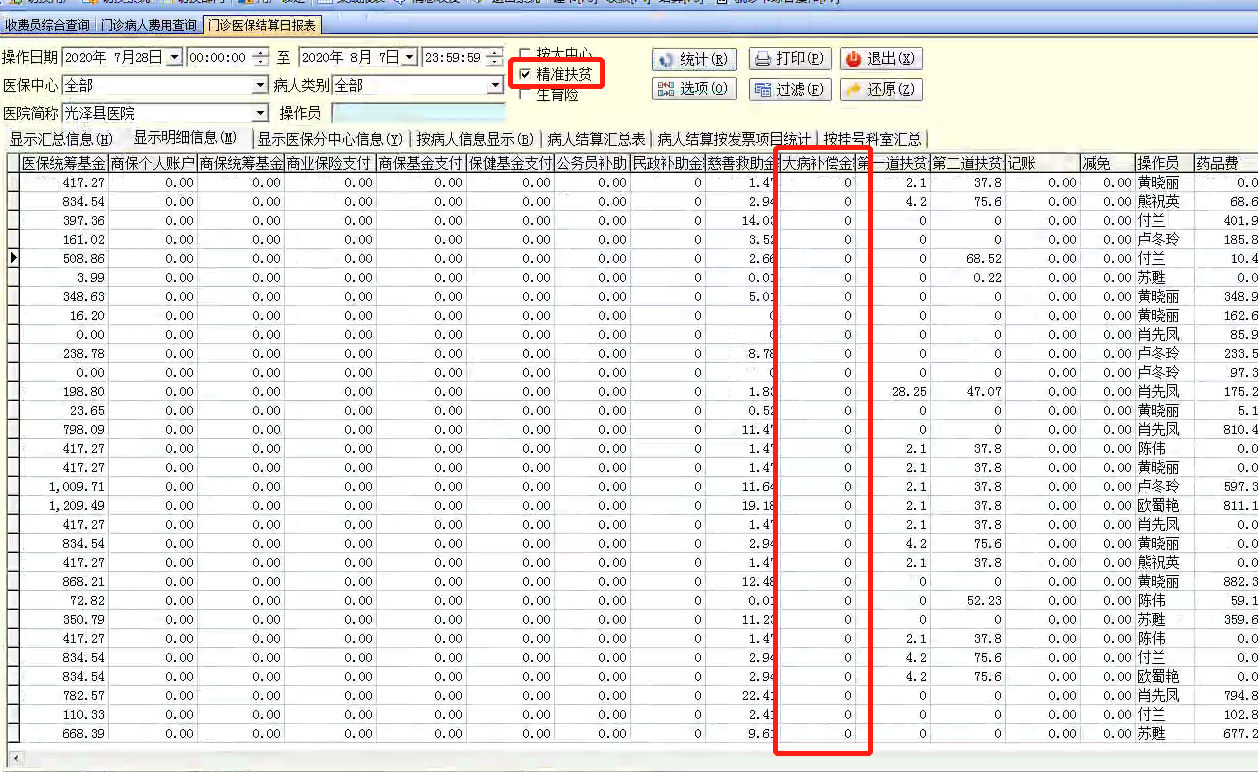Select the cell showing 238.78
The image size is (1258, 772).
coord(64,353)
